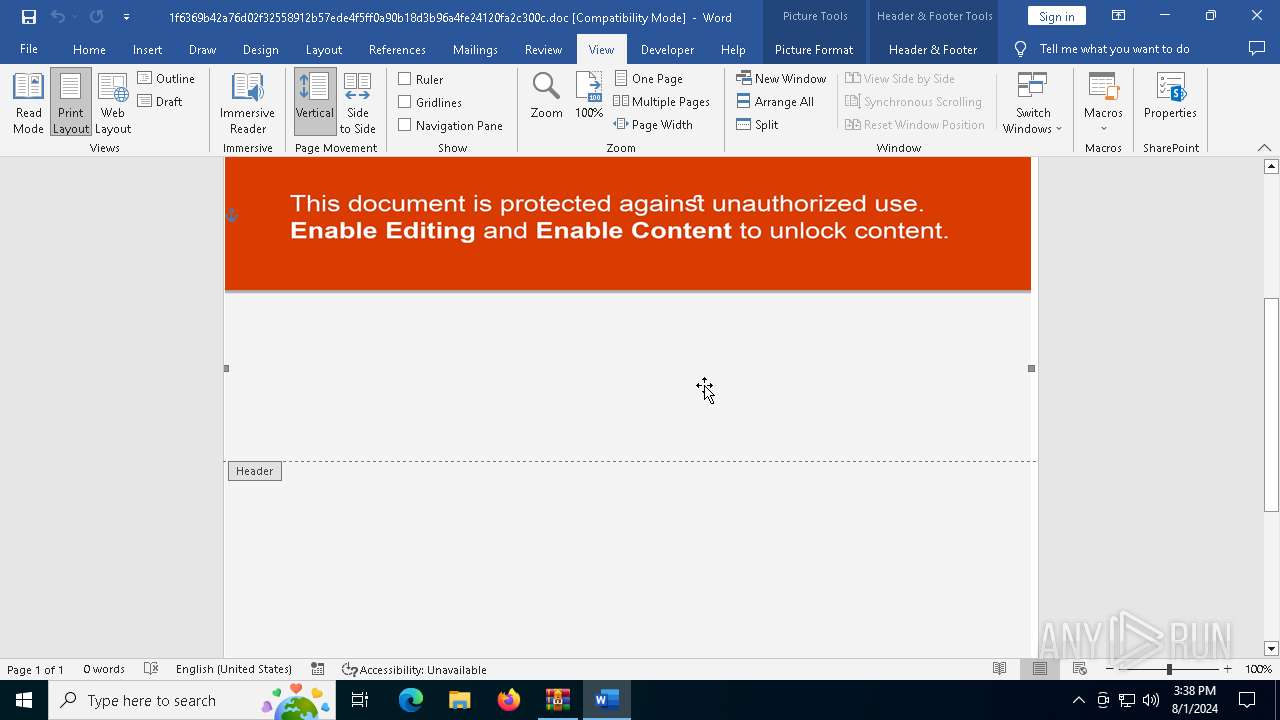Enable the Ruler checkbox

(405, 79)
